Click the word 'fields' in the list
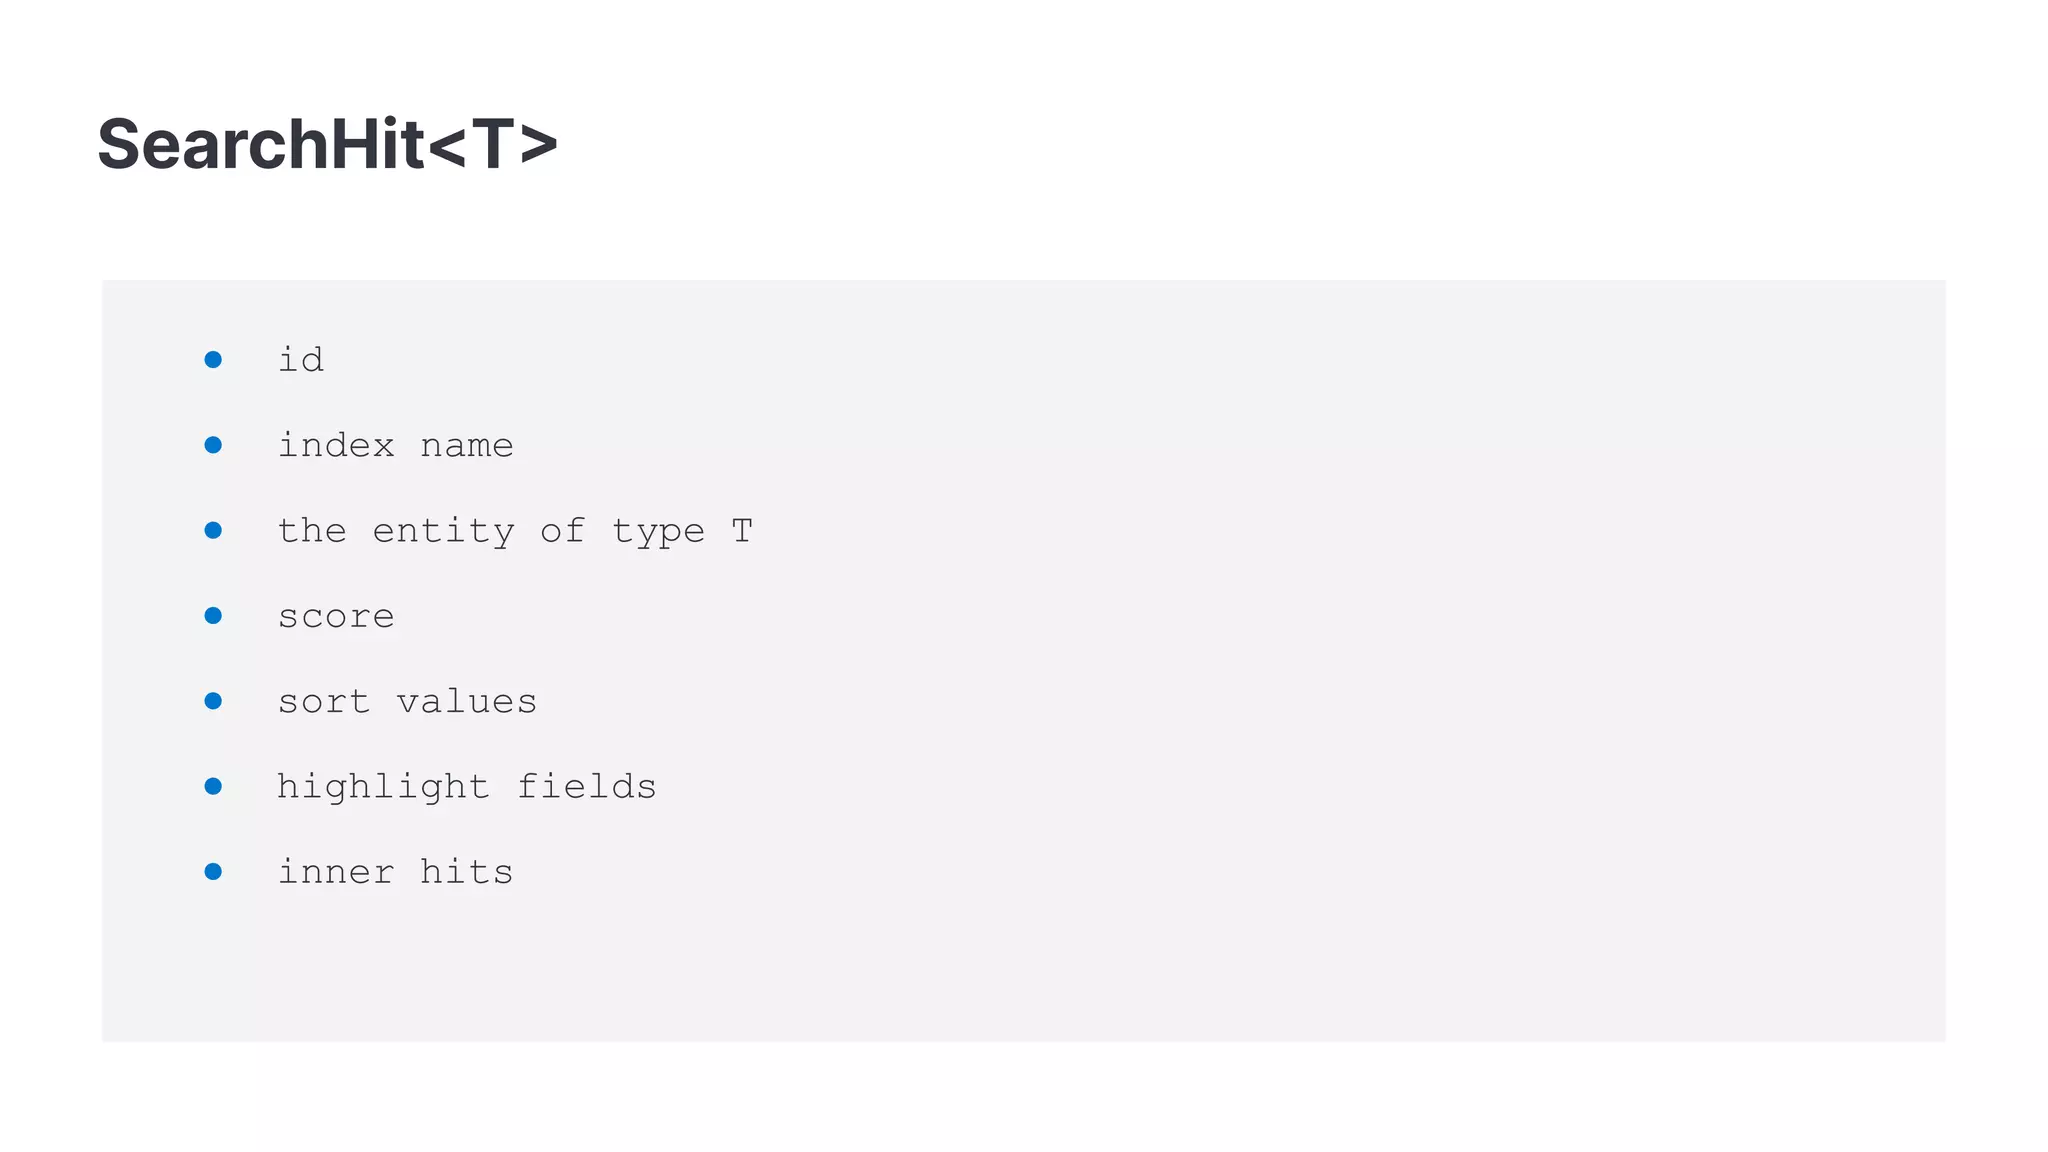This screenshot has width=2048, height=1152. 586,787
